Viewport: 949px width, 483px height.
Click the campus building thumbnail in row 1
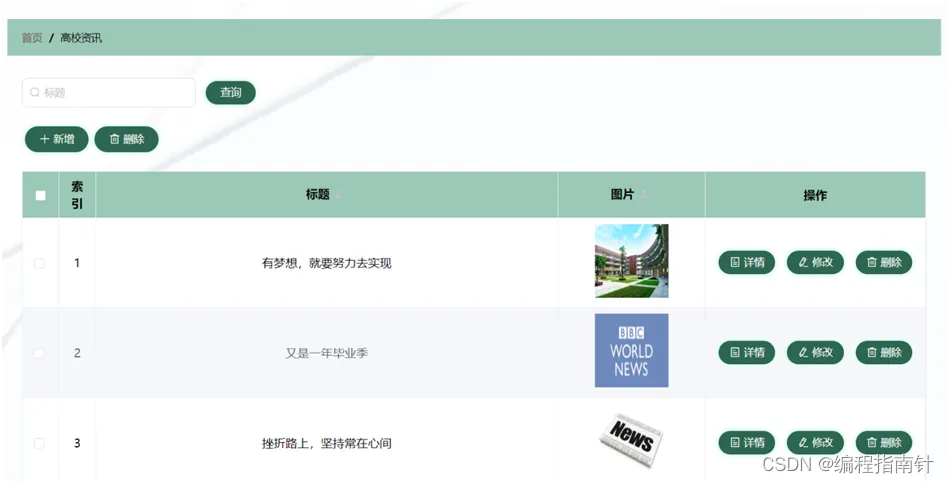[x=631, y=261]
